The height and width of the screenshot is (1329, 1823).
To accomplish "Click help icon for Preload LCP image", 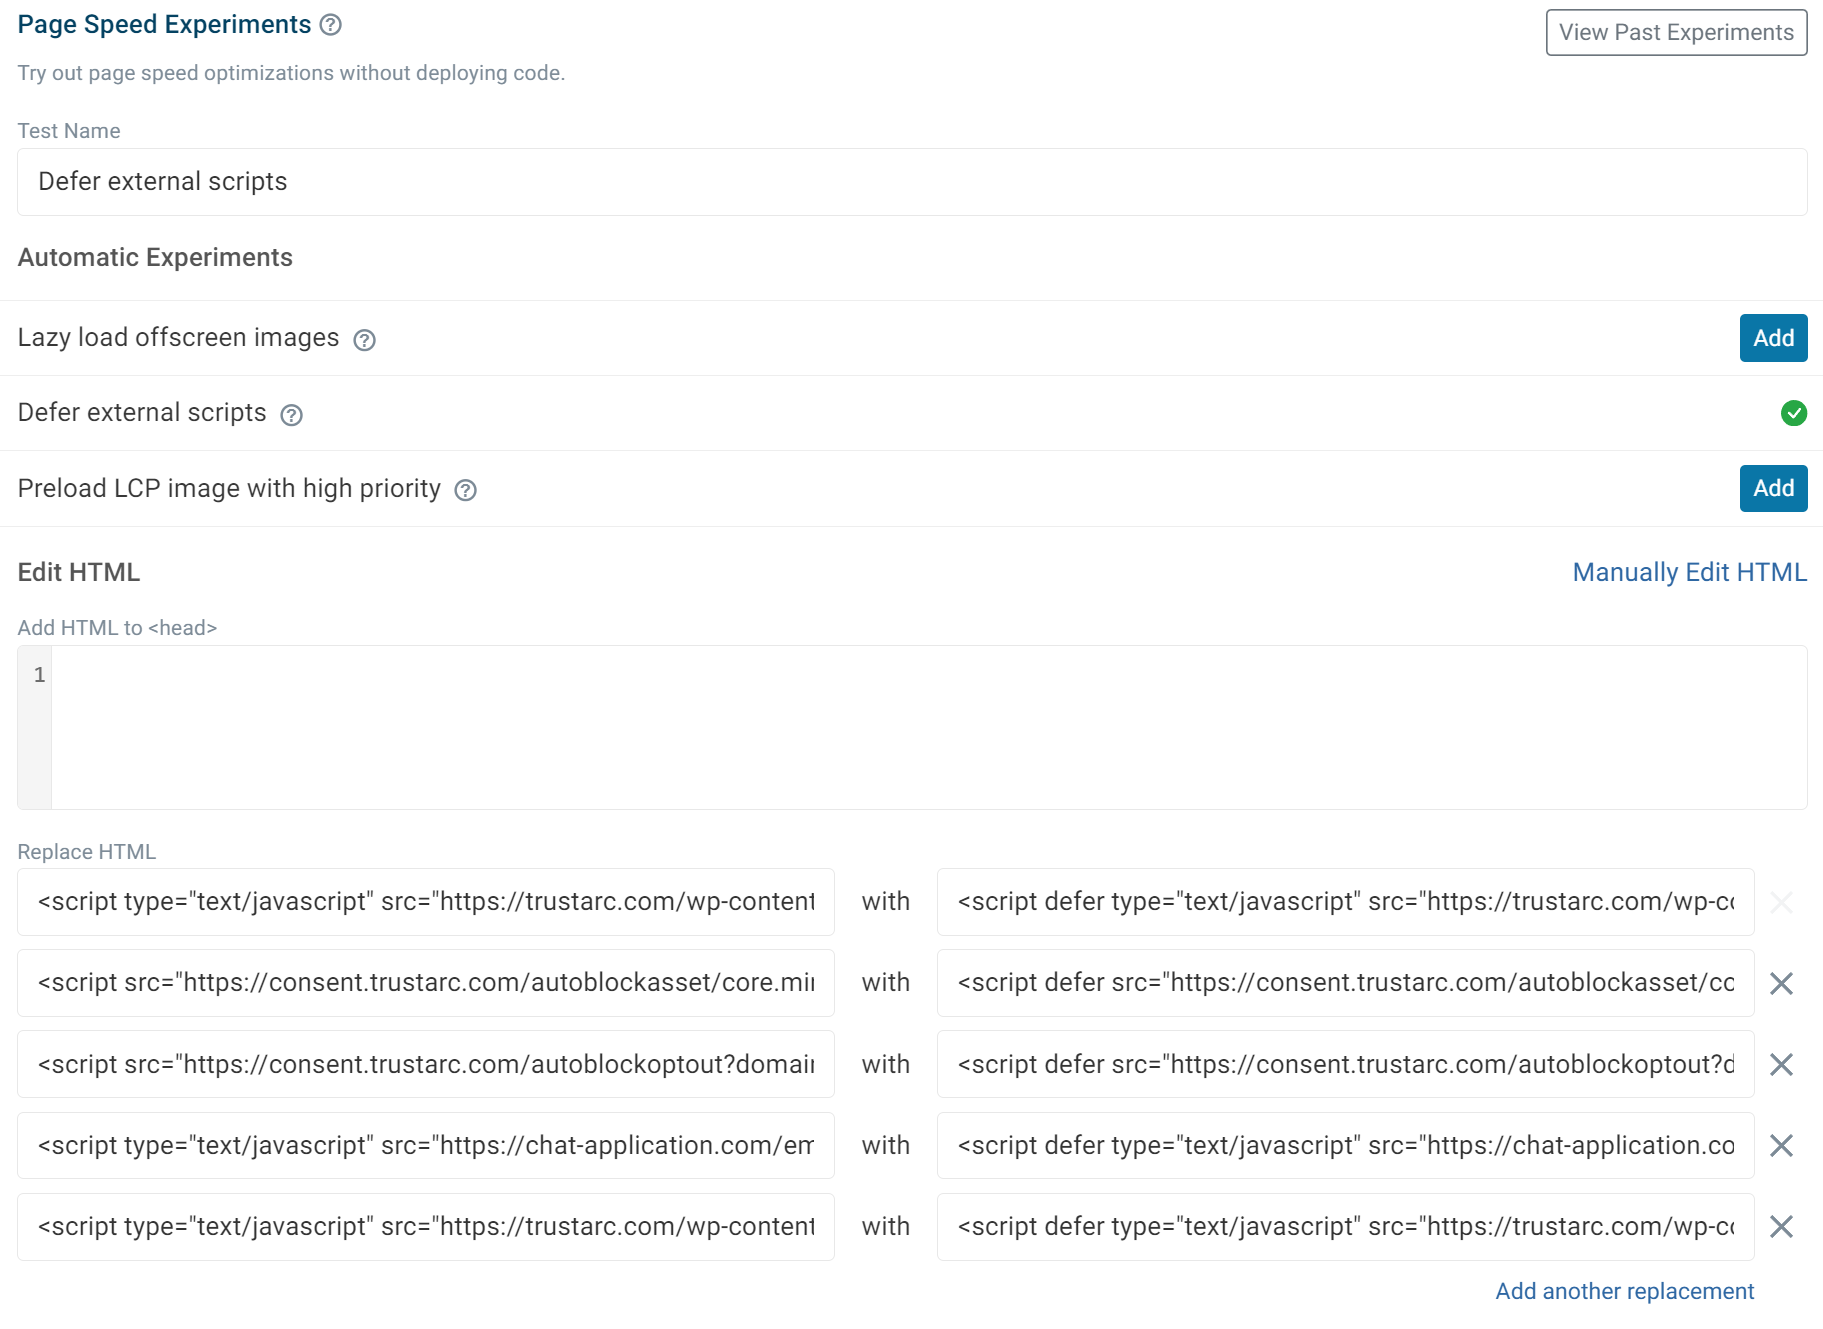I will [x=465, y=490].
